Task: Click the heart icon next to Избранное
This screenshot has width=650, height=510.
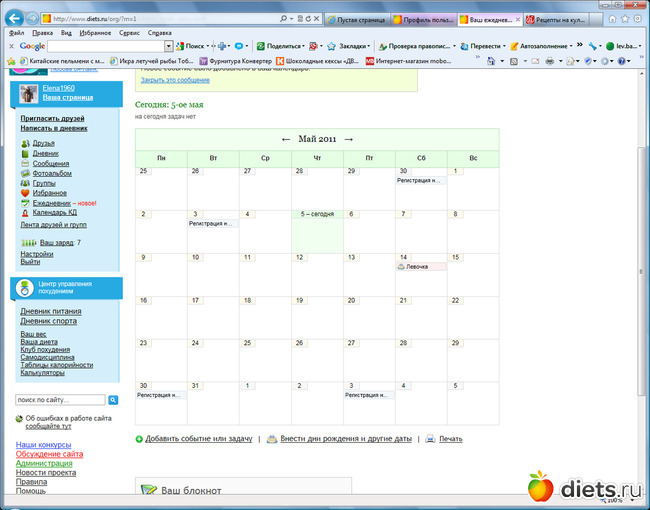Action: [25, 193]
